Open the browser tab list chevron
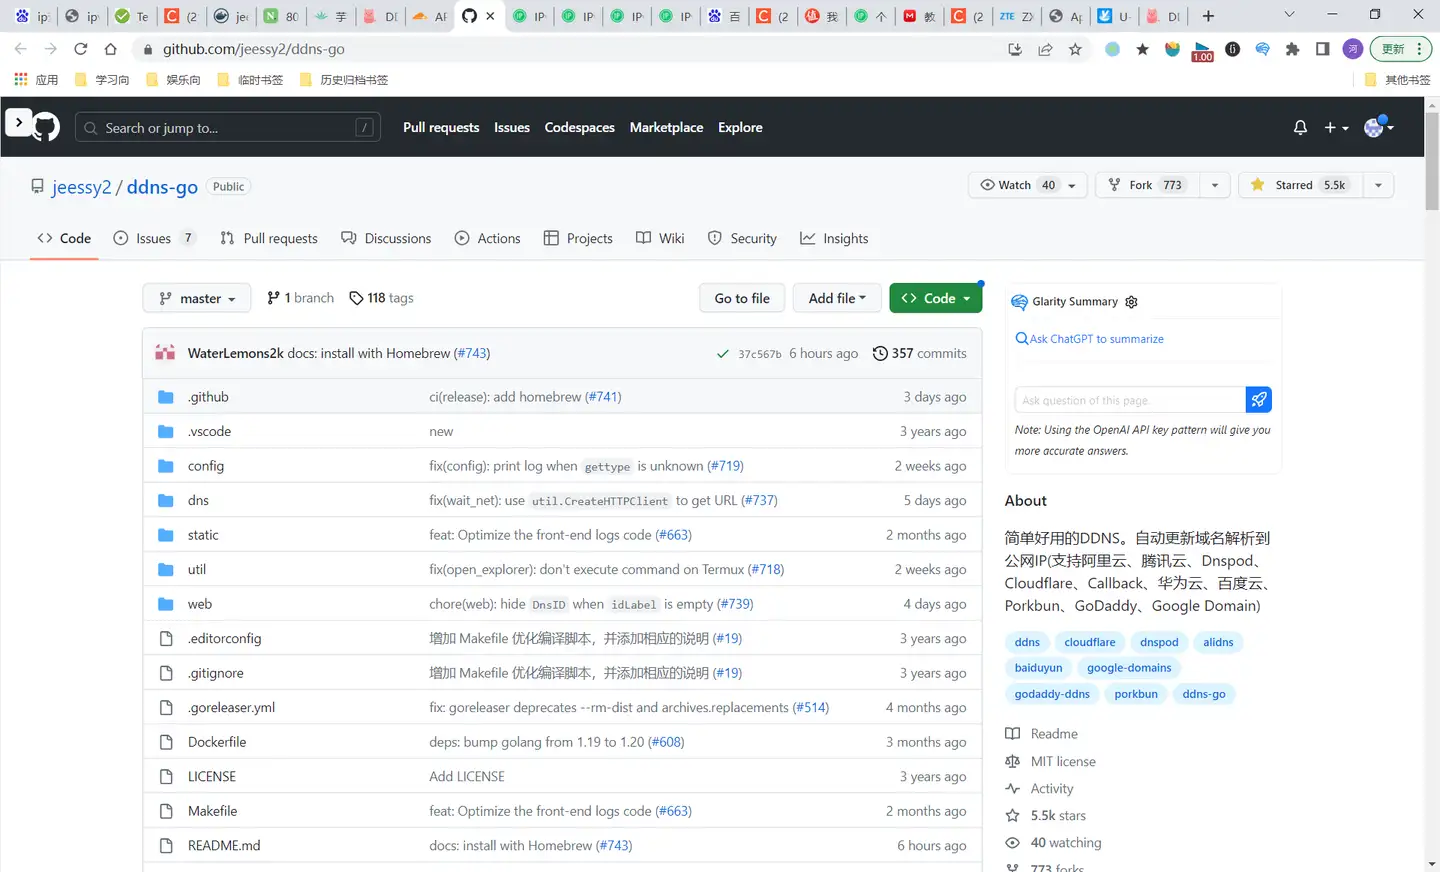 click(1289, 15)
